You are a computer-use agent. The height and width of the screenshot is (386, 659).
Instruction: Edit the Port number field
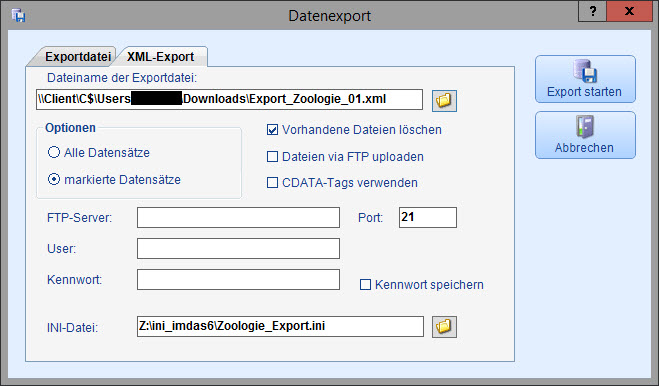428,217
